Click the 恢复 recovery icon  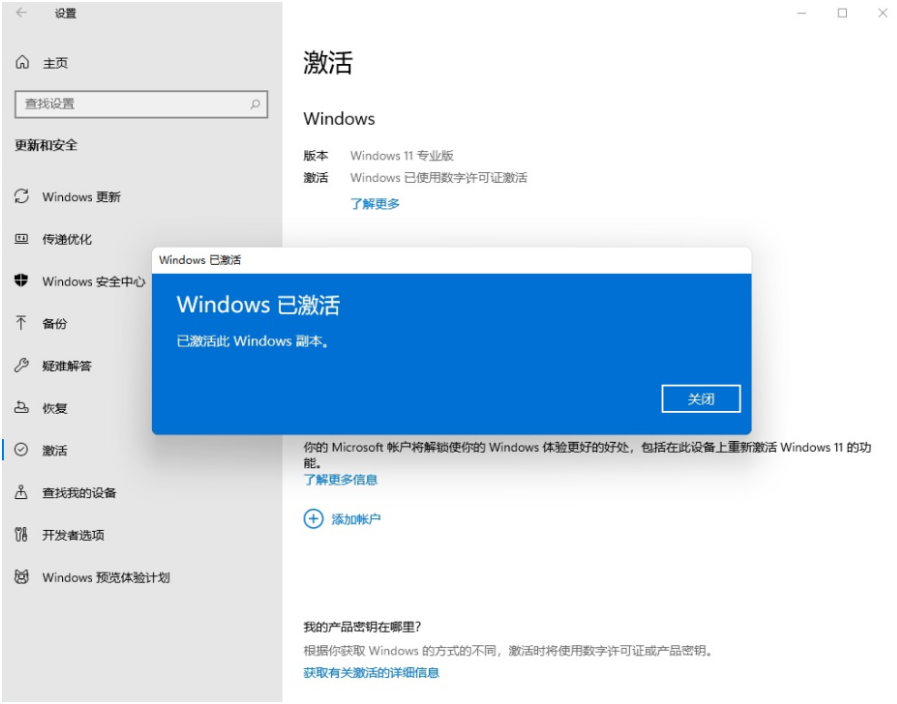click(x=22, y=407)
